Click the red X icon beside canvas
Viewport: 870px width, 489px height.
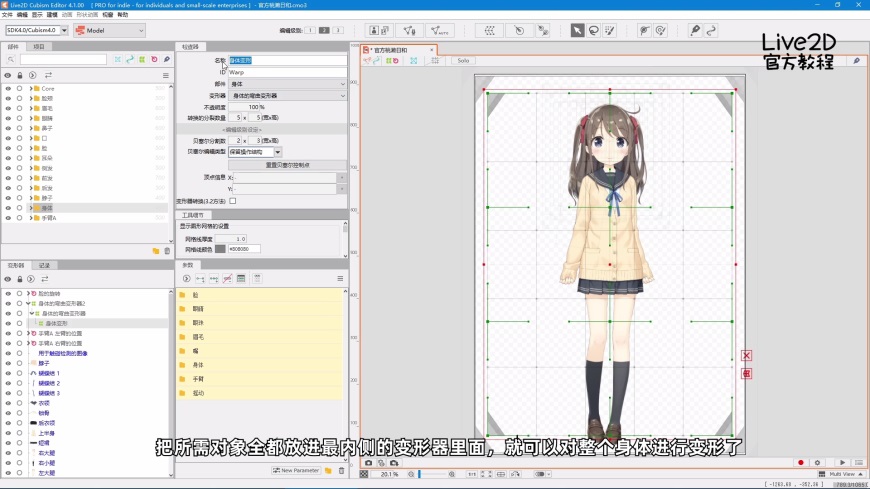[x=746, y=356]
